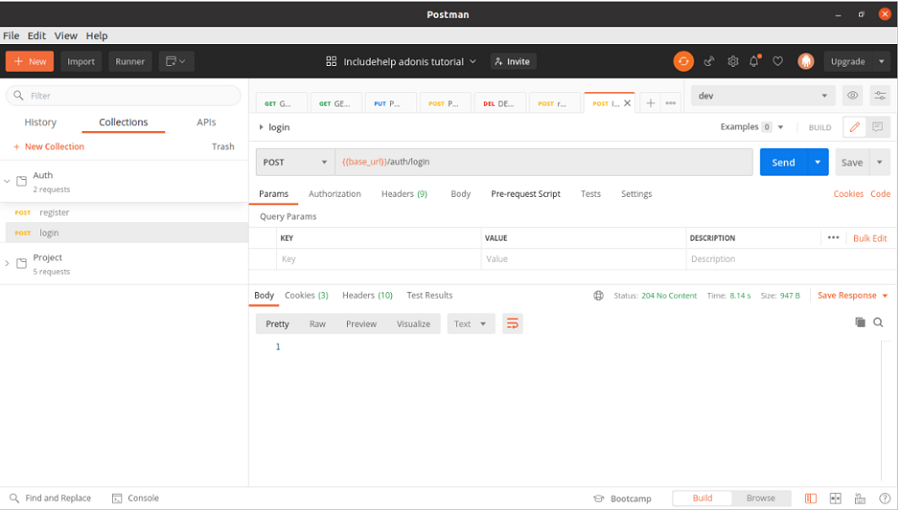Open notifications bell icon
The width and height of the screenshot is (900, 510).
(x=754, y=61)
